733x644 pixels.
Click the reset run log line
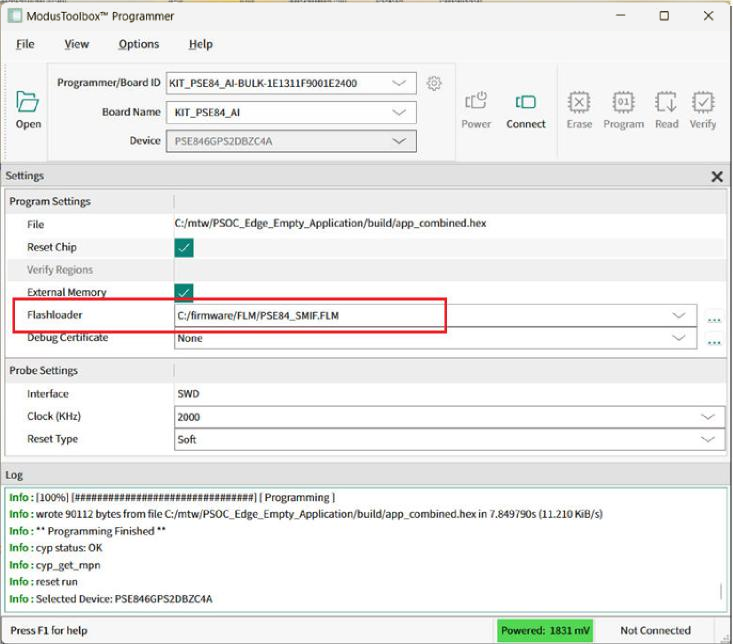click(x=43, y=582)
